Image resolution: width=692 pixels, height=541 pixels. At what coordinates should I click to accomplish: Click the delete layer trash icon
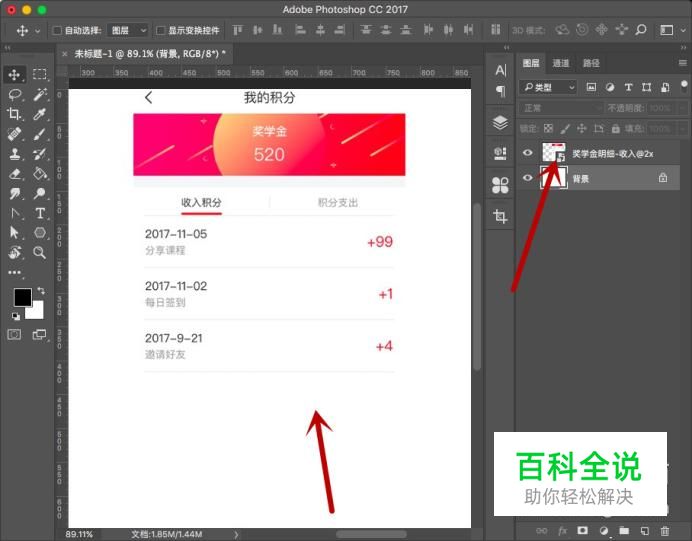pos(665,531)
